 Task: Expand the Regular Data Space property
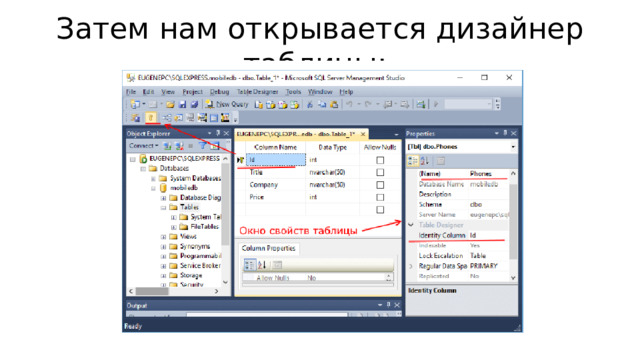pyautogui.click(x=411, y=266)
